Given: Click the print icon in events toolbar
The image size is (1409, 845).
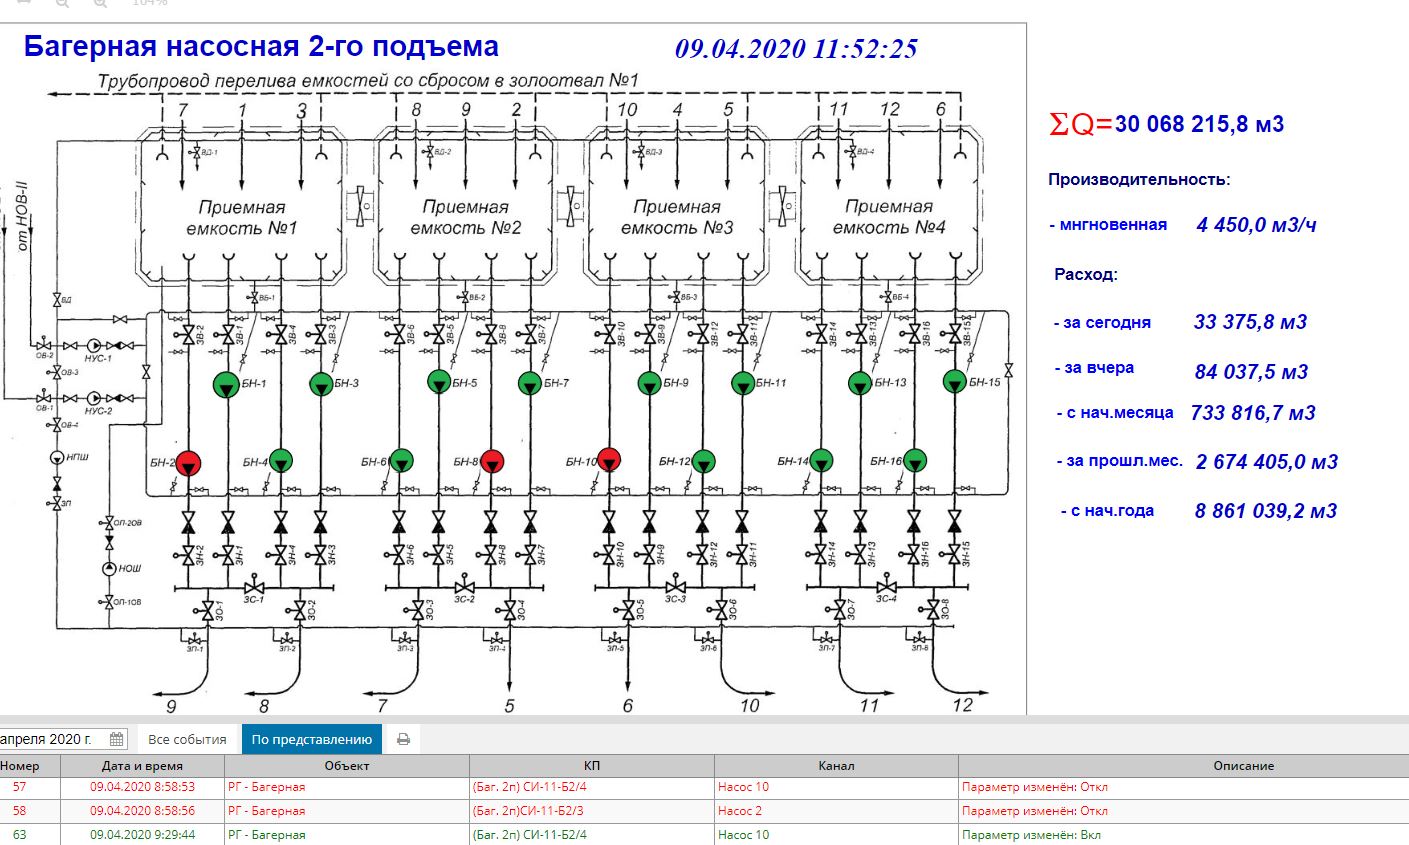Looking at the screenshot, I should 403,739.
